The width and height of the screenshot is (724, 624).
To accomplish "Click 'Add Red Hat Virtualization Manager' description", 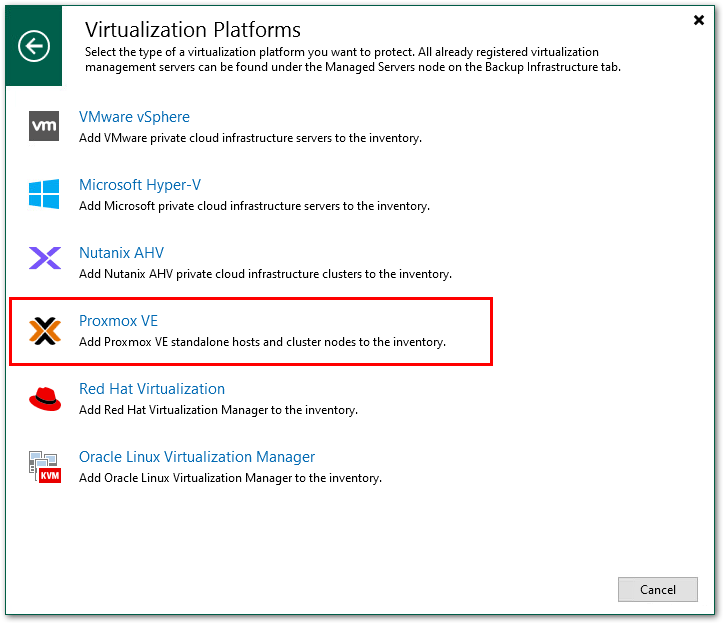I will pyautogui.click(x=218, y=410).
